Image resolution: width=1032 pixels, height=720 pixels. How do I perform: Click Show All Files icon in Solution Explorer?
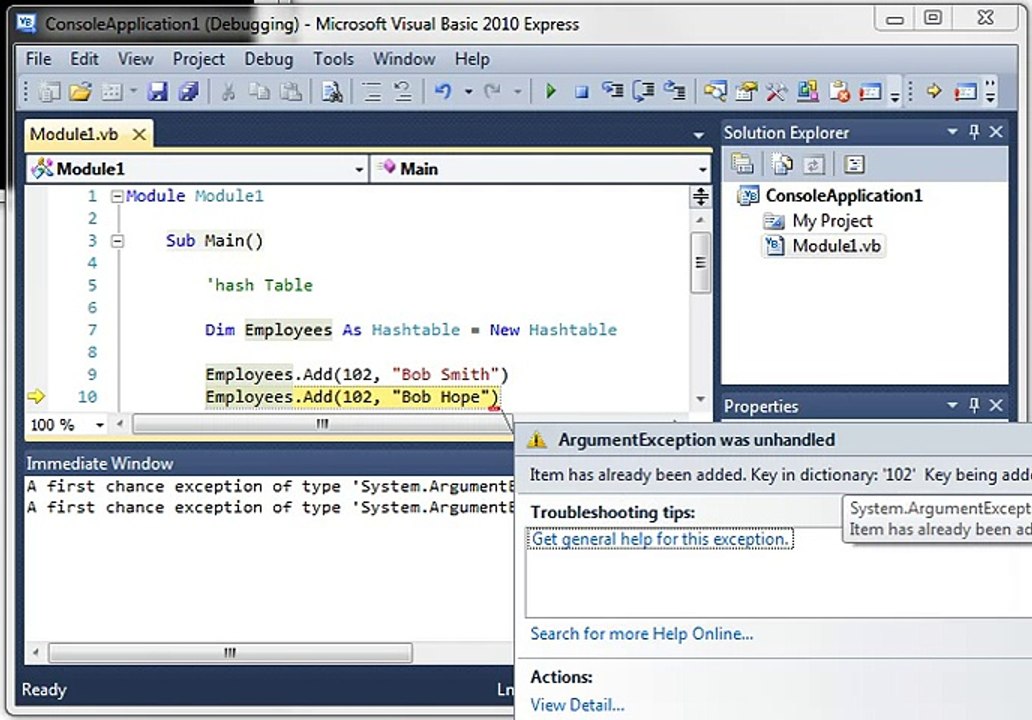click(783, 164)
